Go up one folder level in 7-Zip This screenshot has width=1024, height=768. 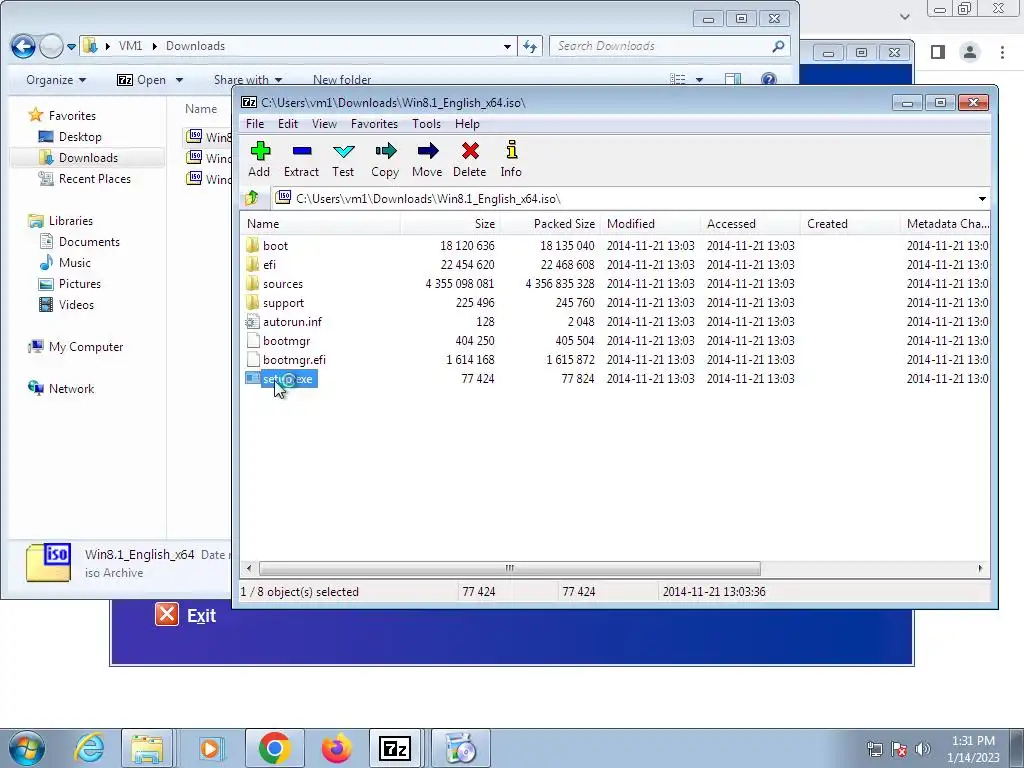pos(251,199)
